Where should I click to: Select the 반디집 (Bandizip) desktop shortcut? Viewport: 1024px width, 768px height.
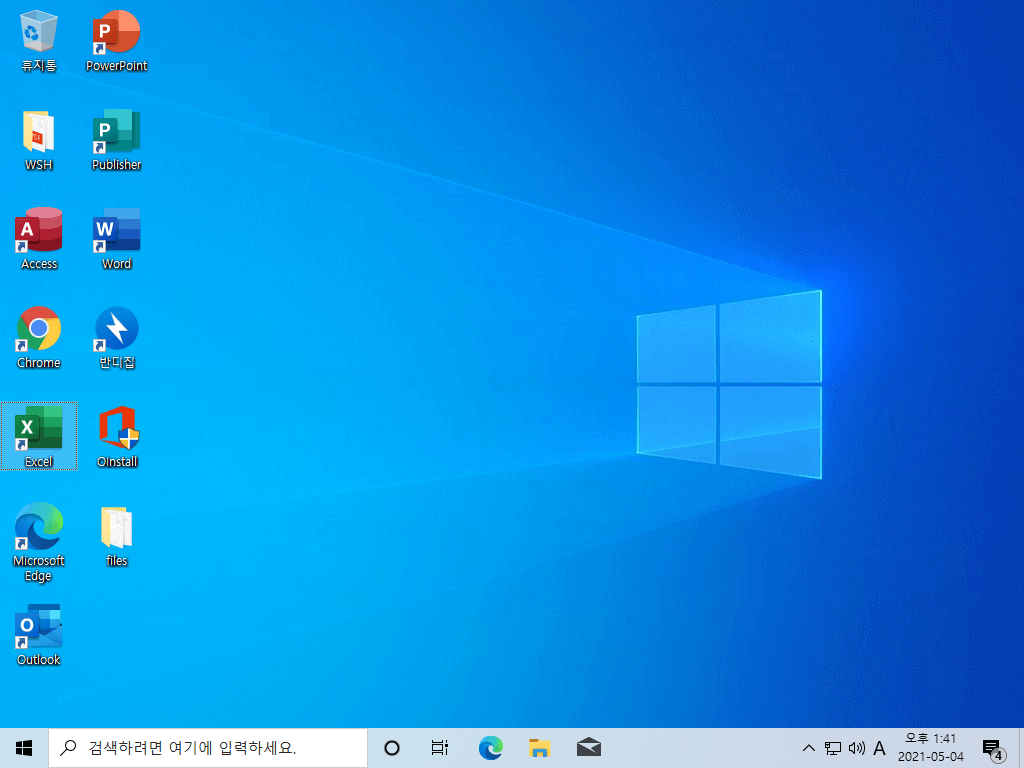click(116, 338)
